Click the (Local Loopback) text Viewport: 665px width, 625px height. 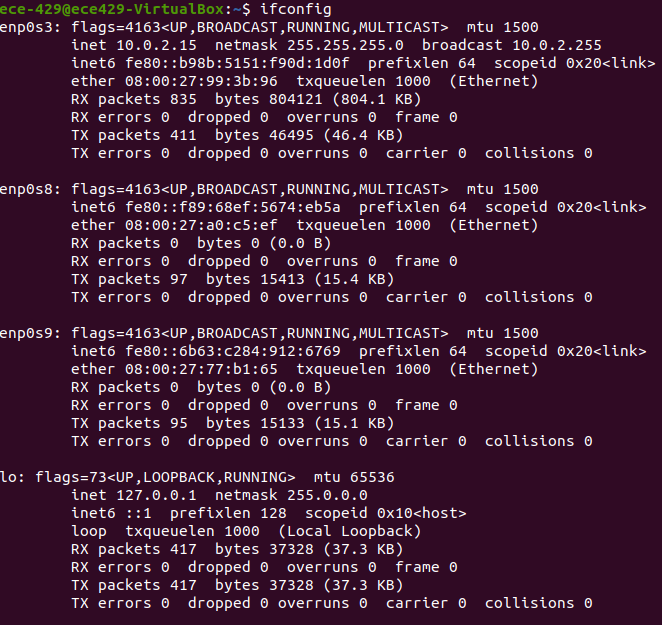coord(350,531)
